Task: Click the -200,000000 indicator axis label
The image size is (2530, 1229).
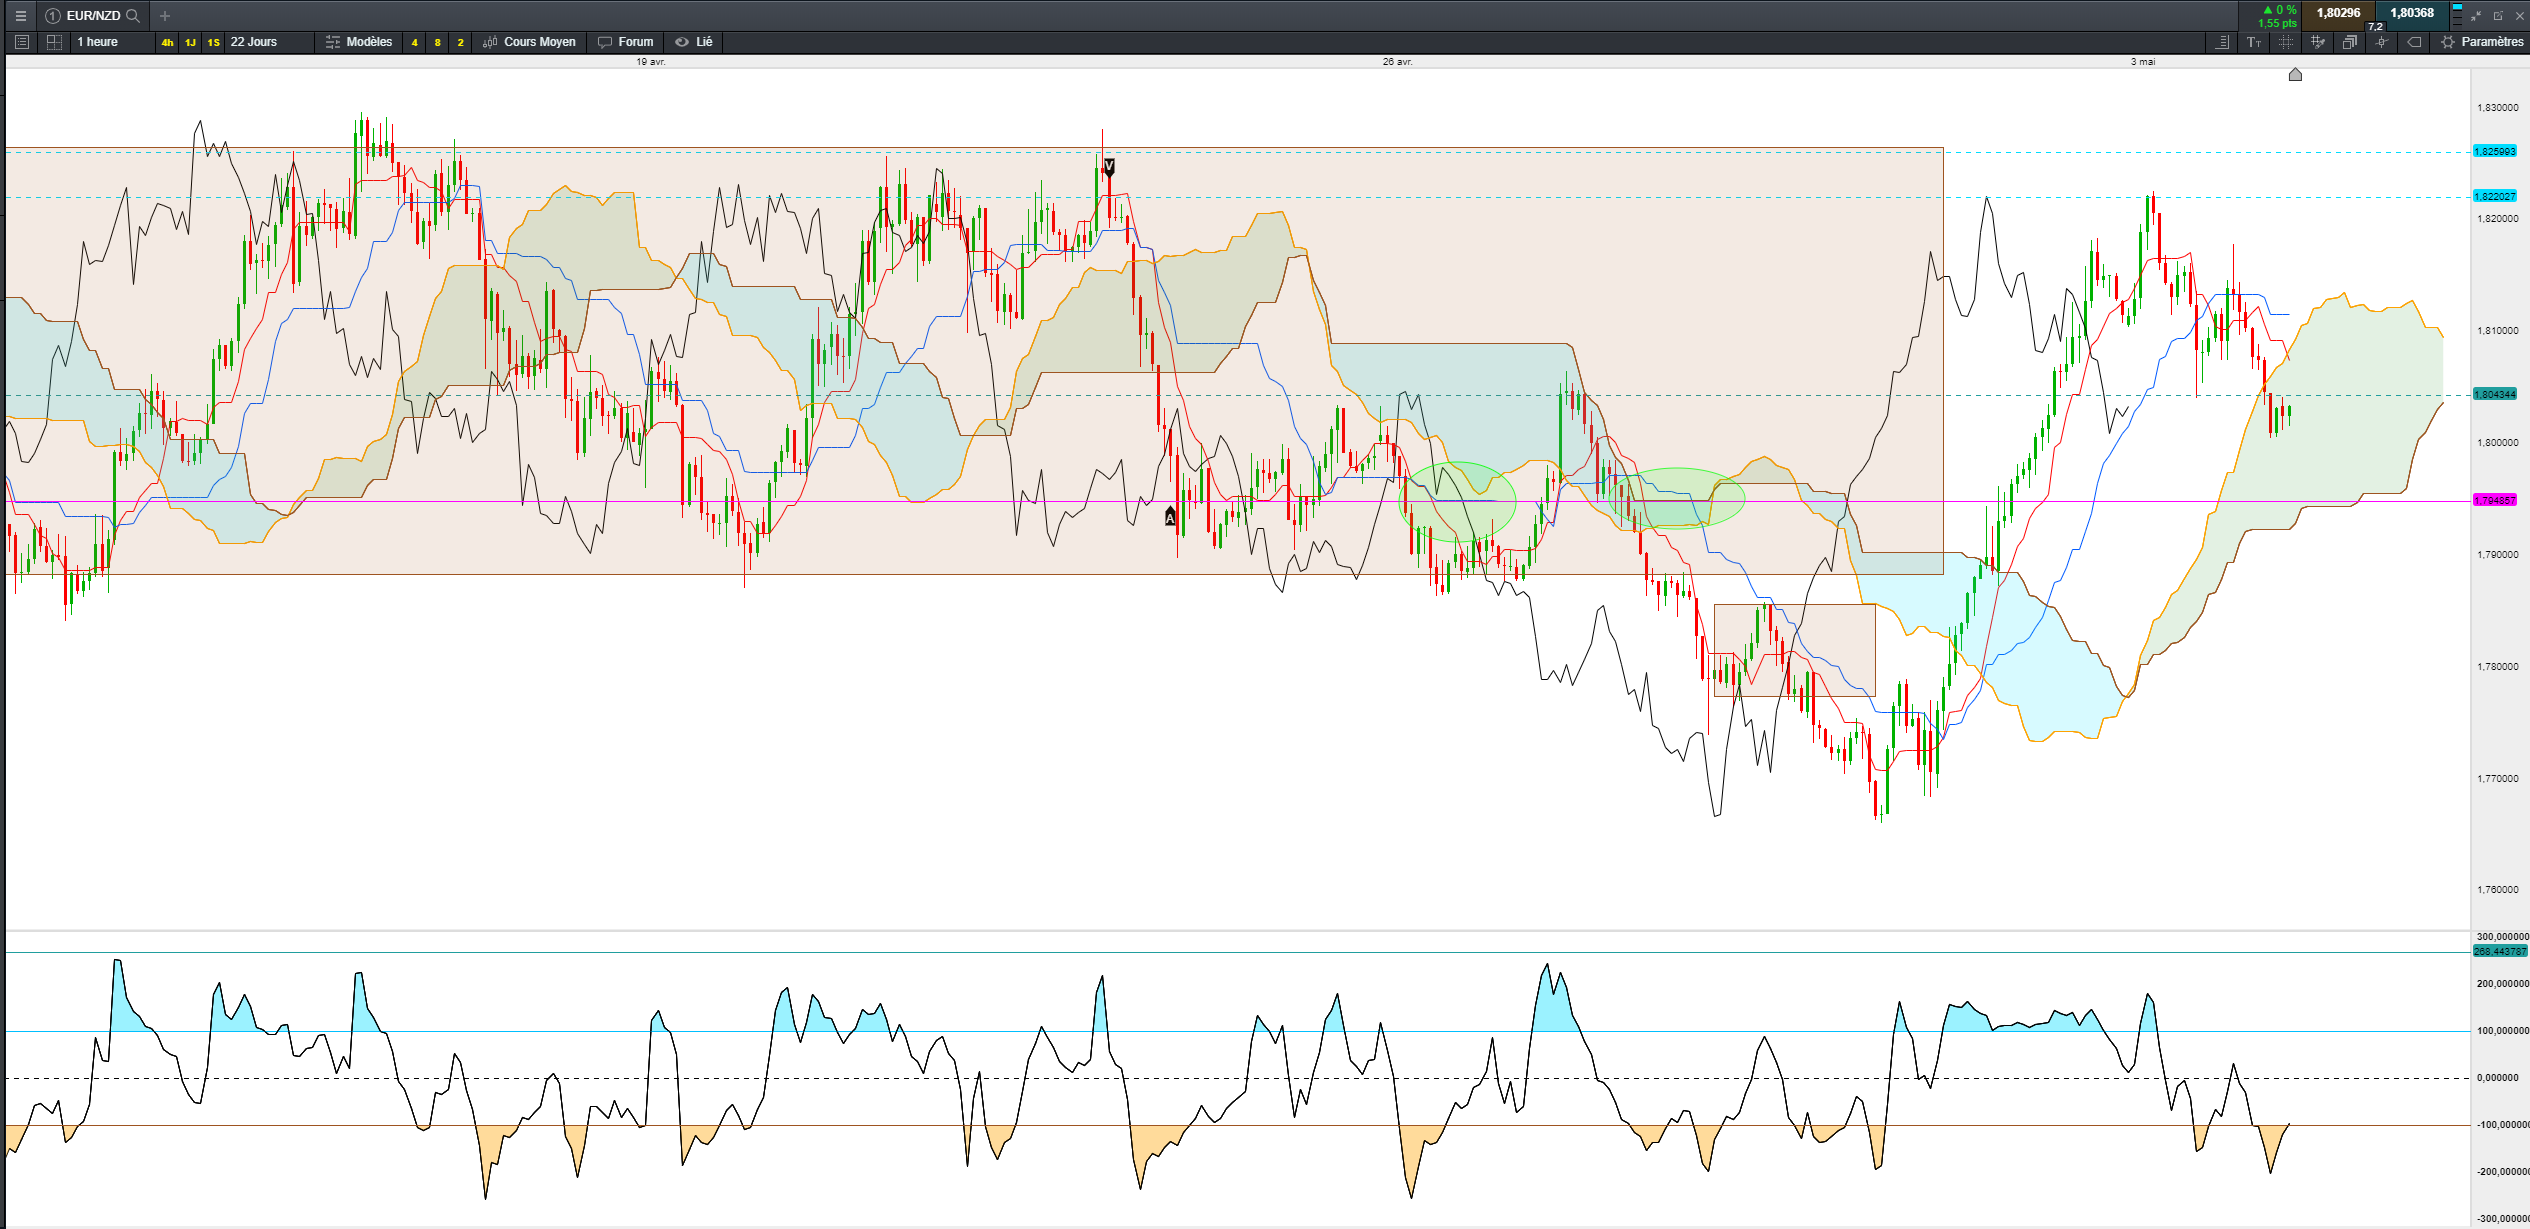Action: [2503, 1172]
